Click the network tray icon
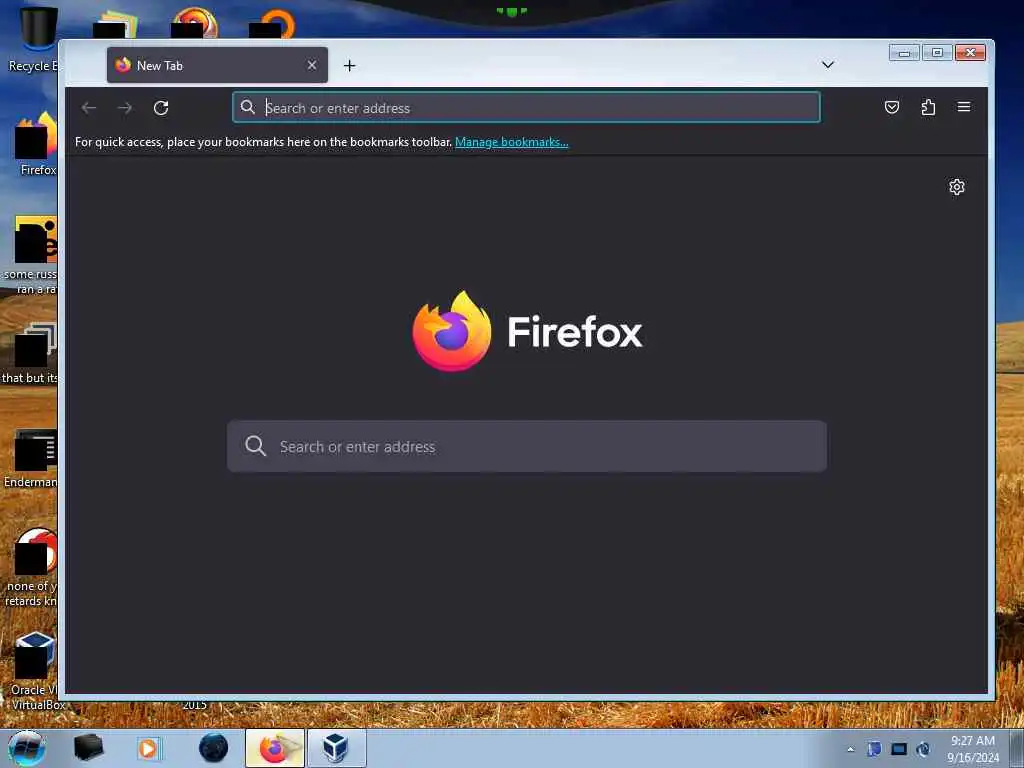The image size is (1024, 768). coord(899,749)
